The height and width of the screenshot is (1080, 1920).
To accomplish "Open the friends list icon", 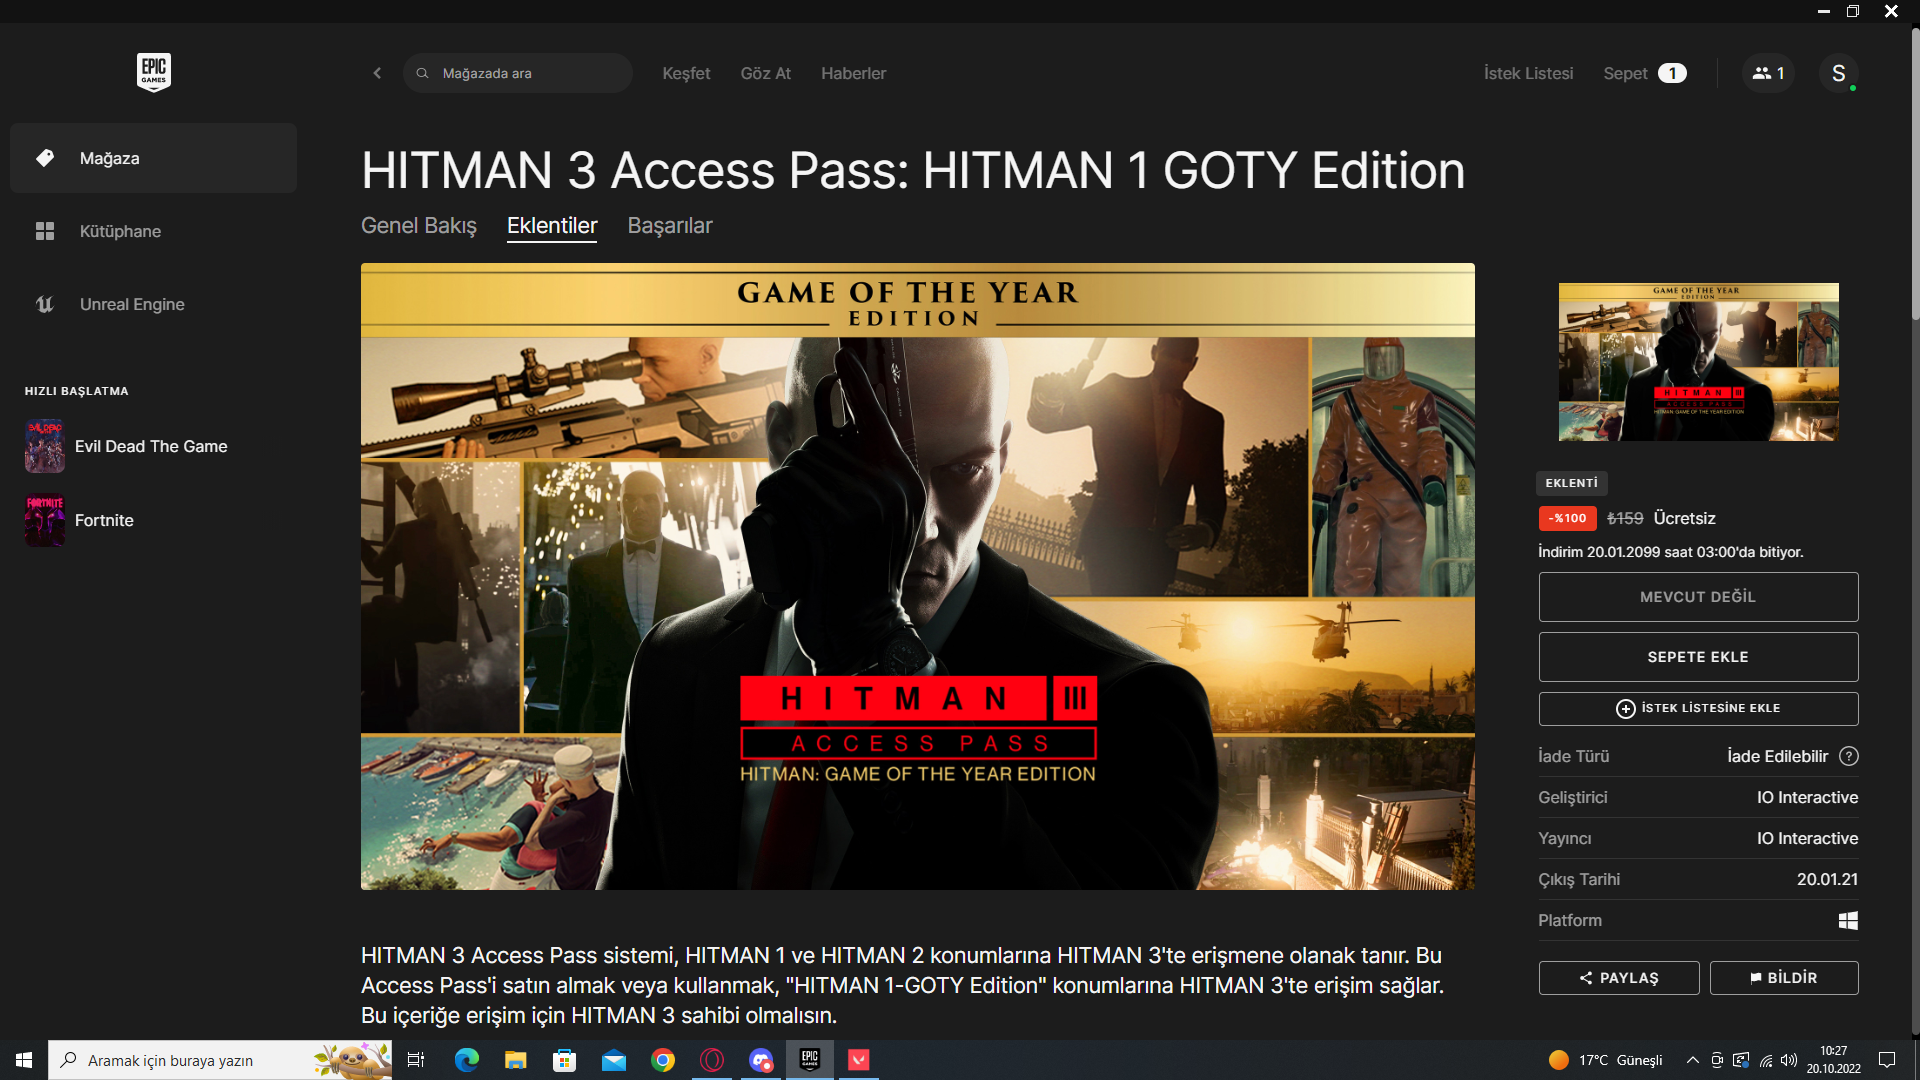I will click(1767, 73).
